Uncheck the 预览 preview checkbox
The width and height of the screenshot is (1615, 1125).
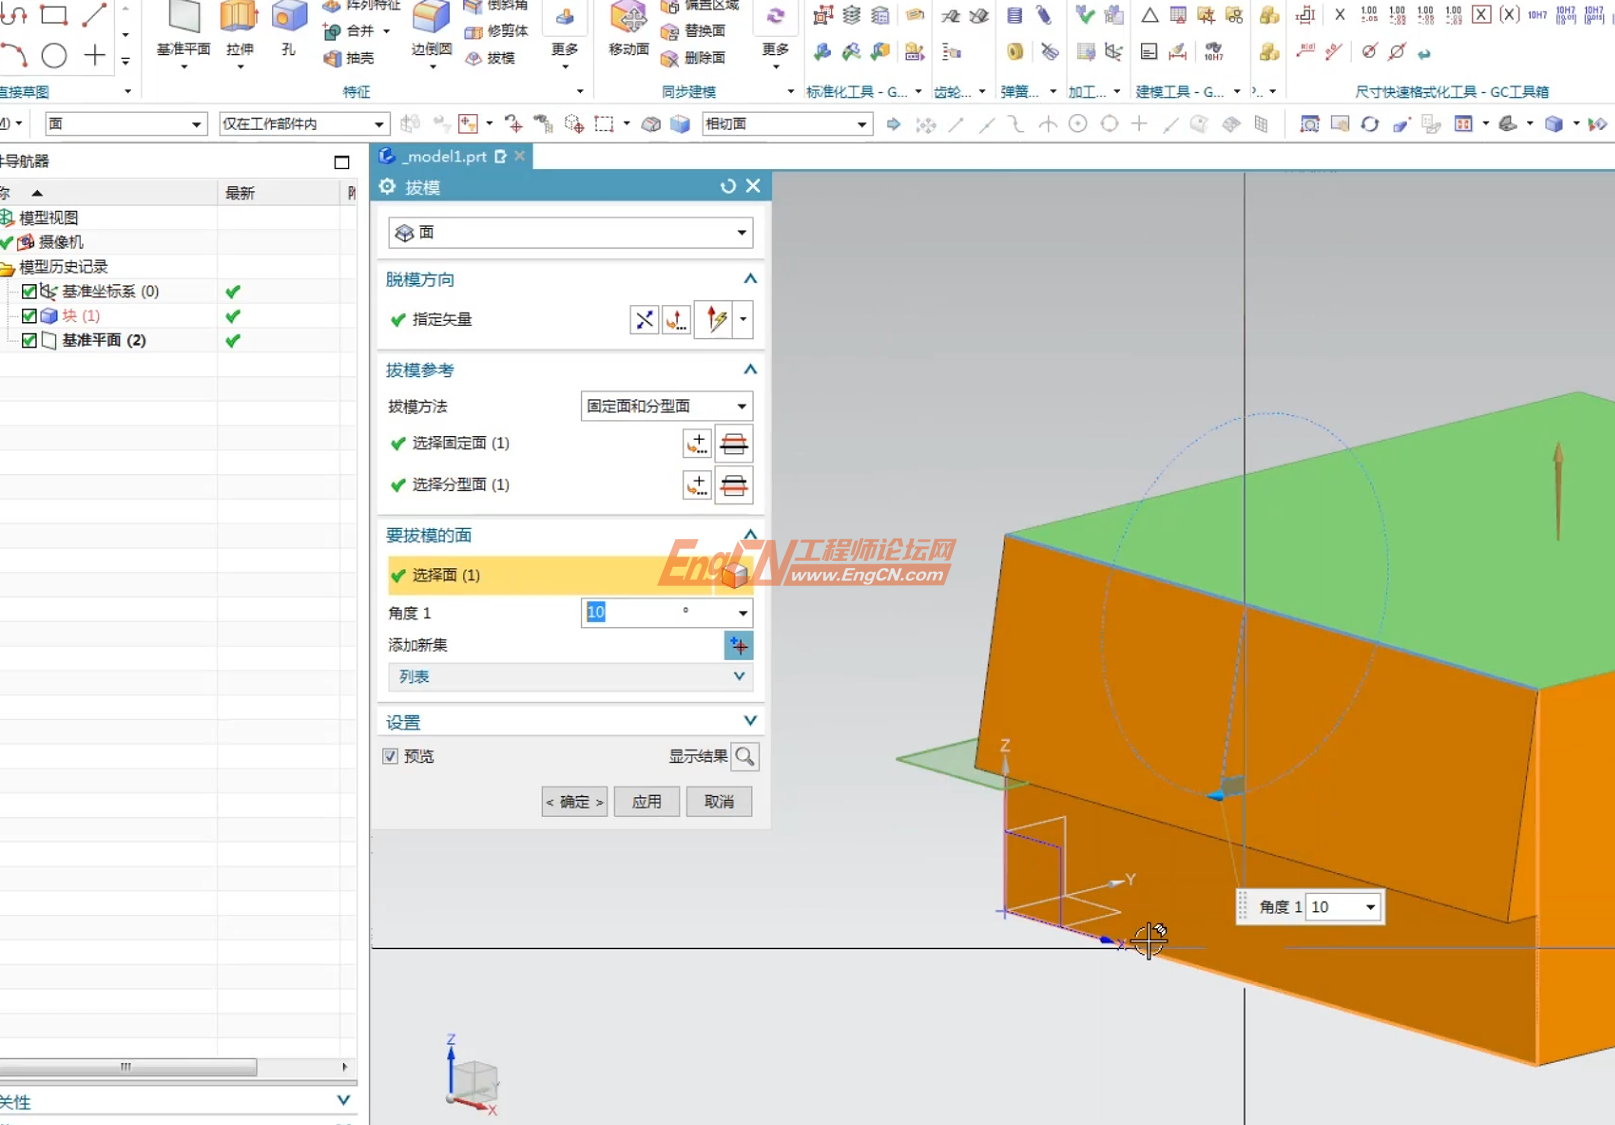tap(391, 757)
